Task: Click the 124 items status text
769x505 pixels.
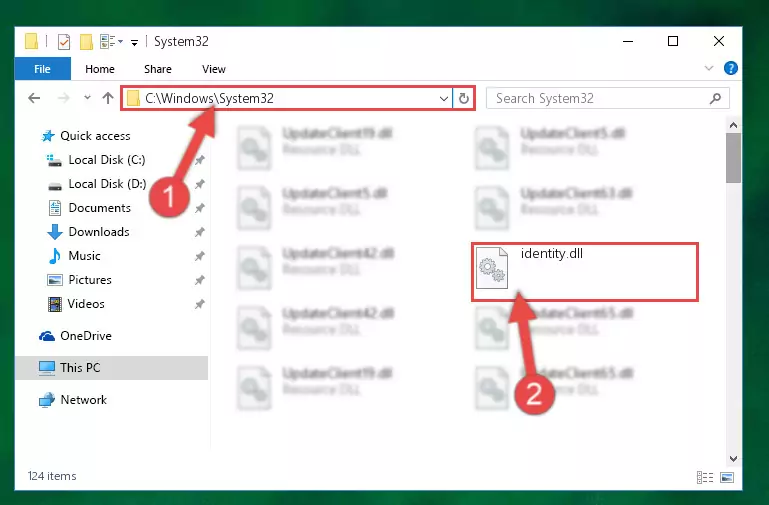Action: tap(52, 476)
